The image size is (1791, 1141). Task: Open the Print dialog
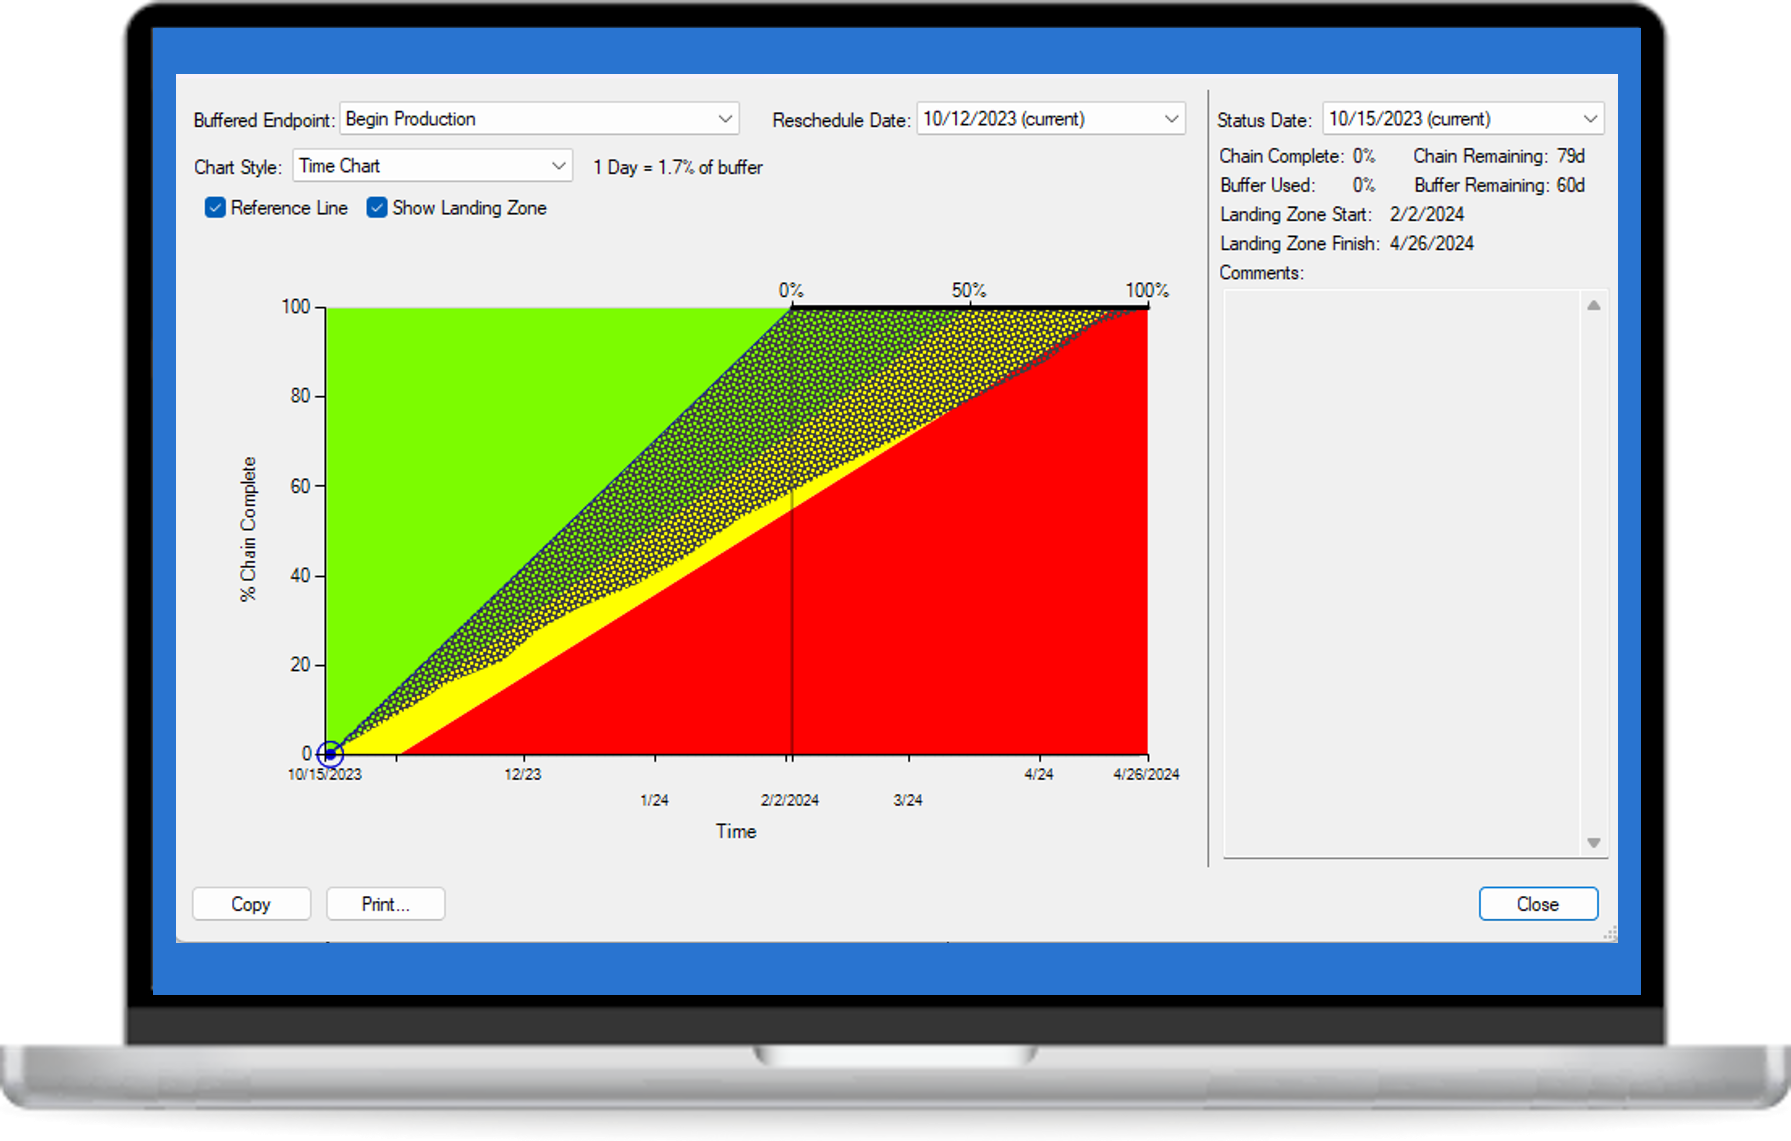(385, 903)
